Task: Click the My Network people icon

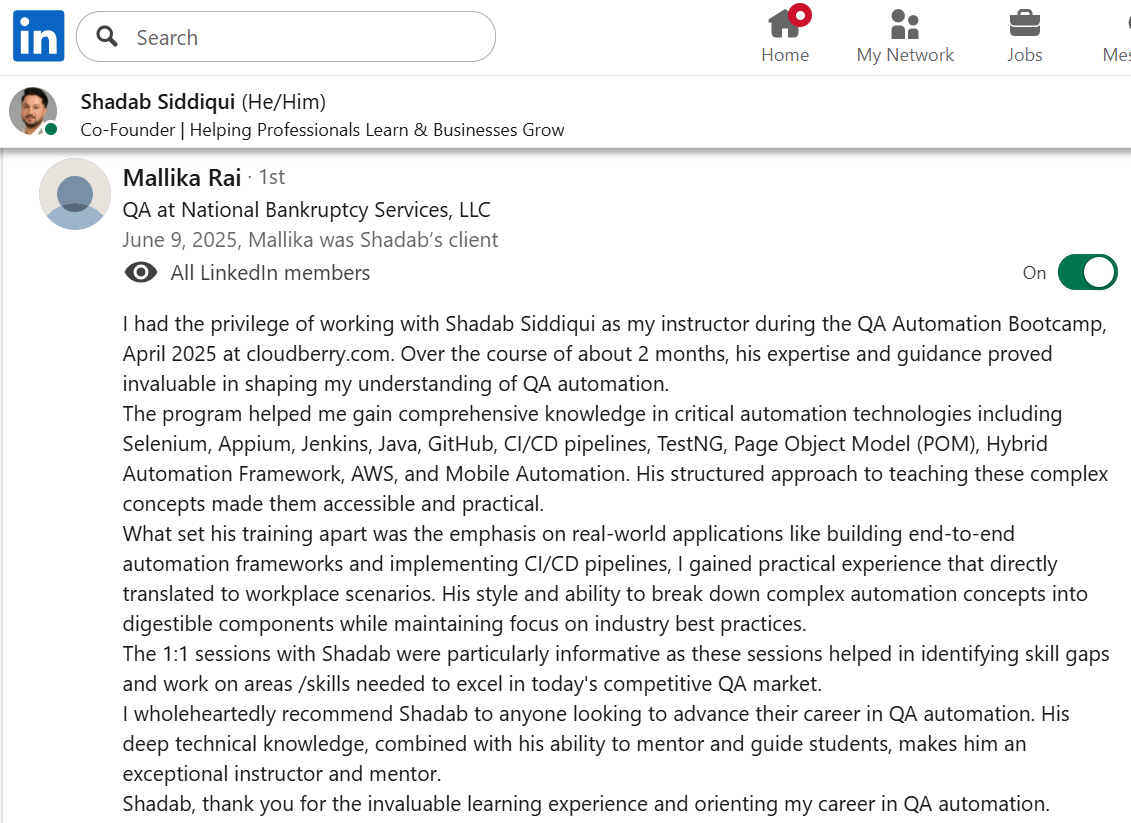Action: point(904,24)
